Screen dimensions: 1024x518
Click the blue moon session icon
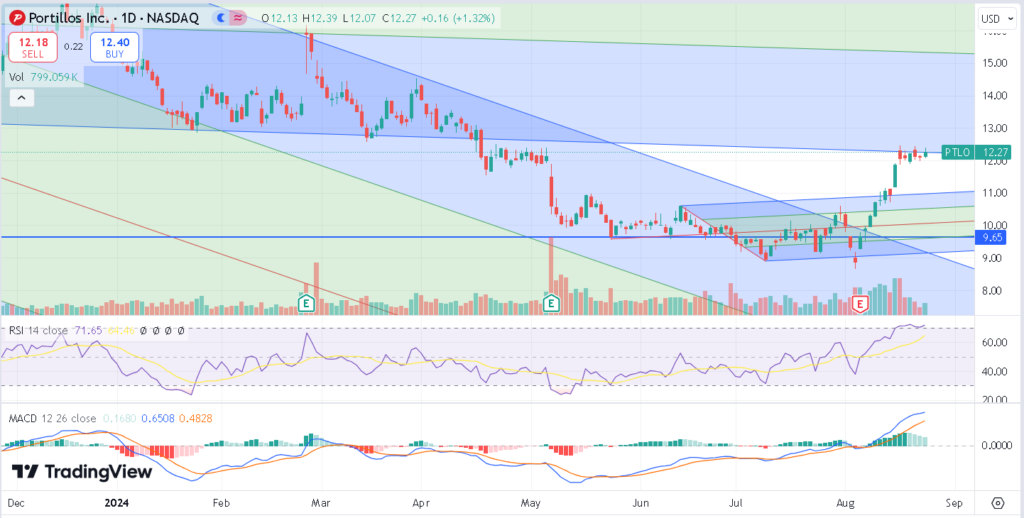tap(221, 18)
